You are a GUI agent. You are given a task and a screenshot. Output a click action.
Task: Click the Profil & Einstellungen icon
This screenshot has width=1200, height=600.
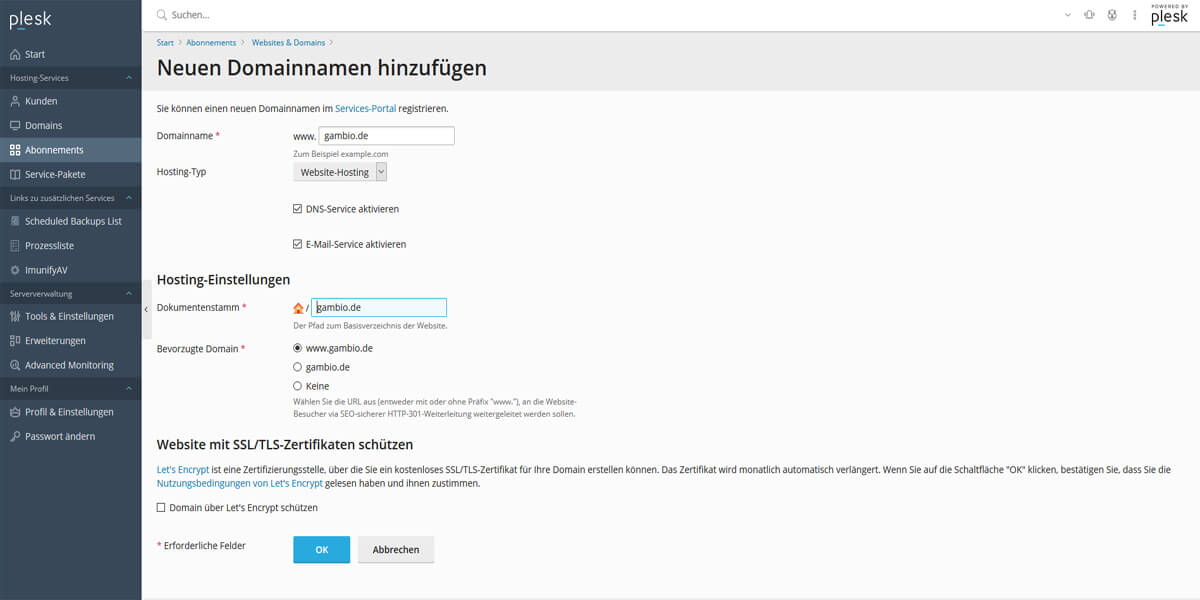pos(15,412)
